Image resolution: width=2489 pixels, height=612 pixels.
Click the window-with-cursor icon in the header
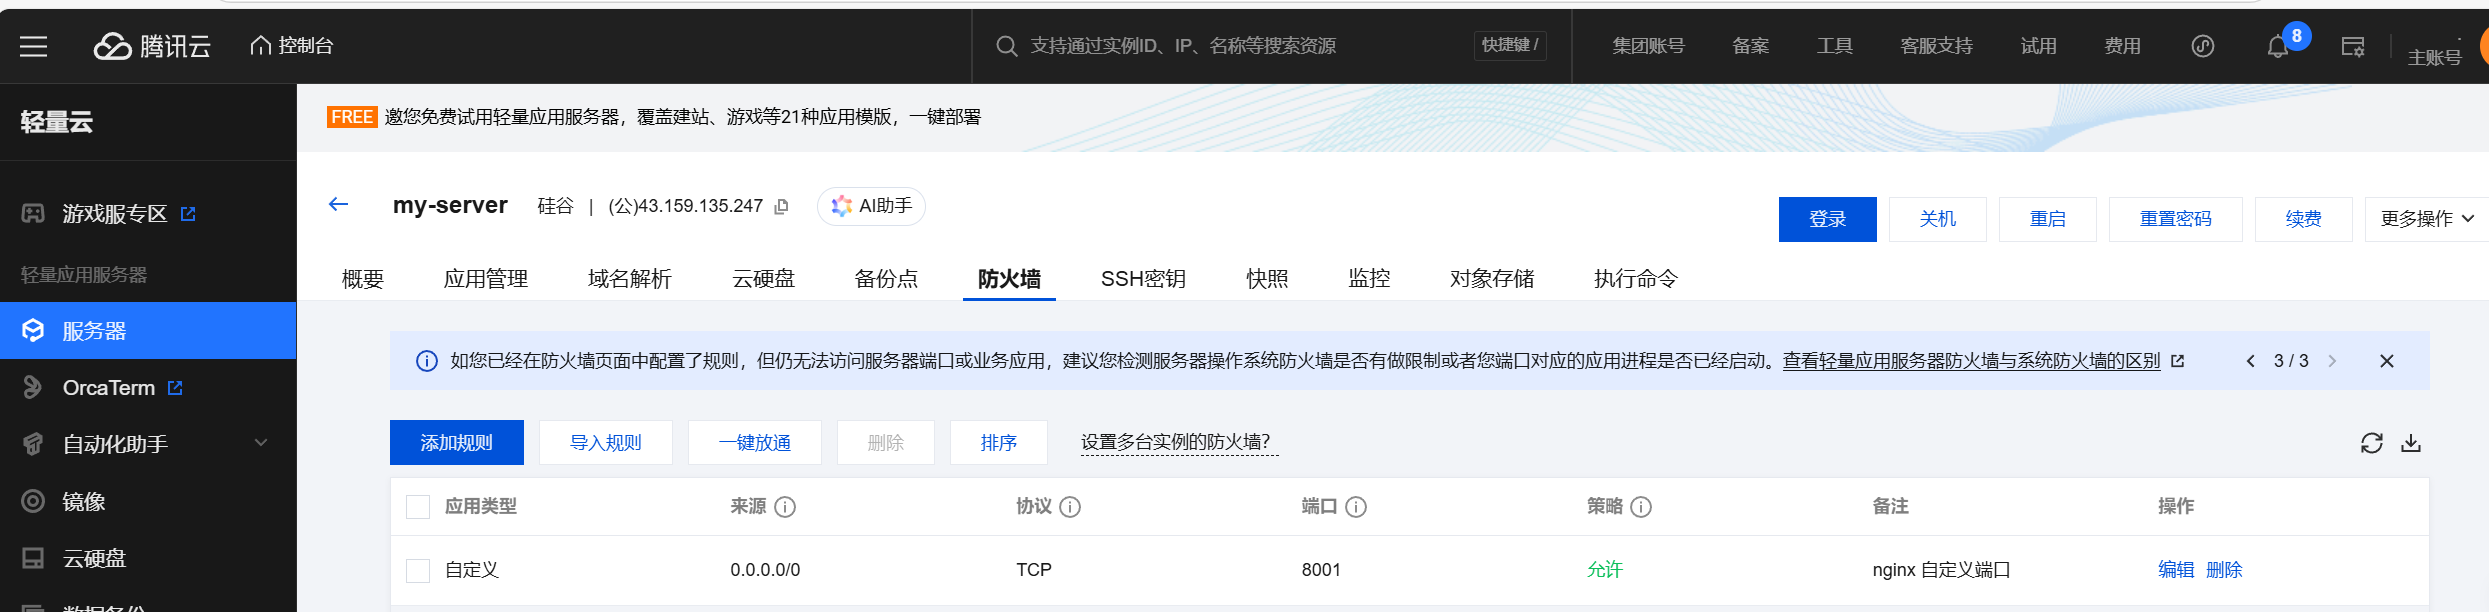2353,46
